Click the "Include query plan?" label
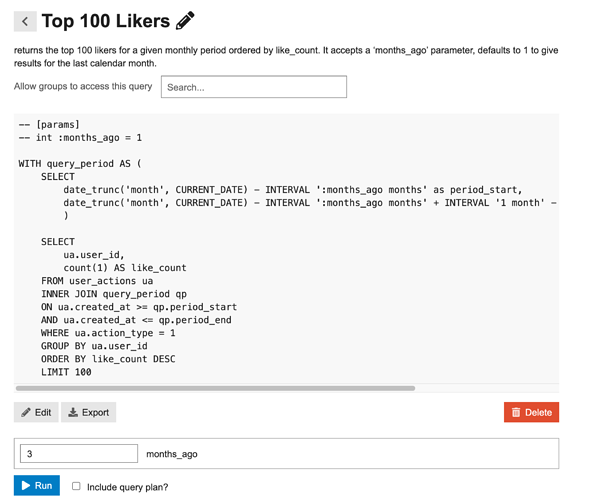 (127, 487)
